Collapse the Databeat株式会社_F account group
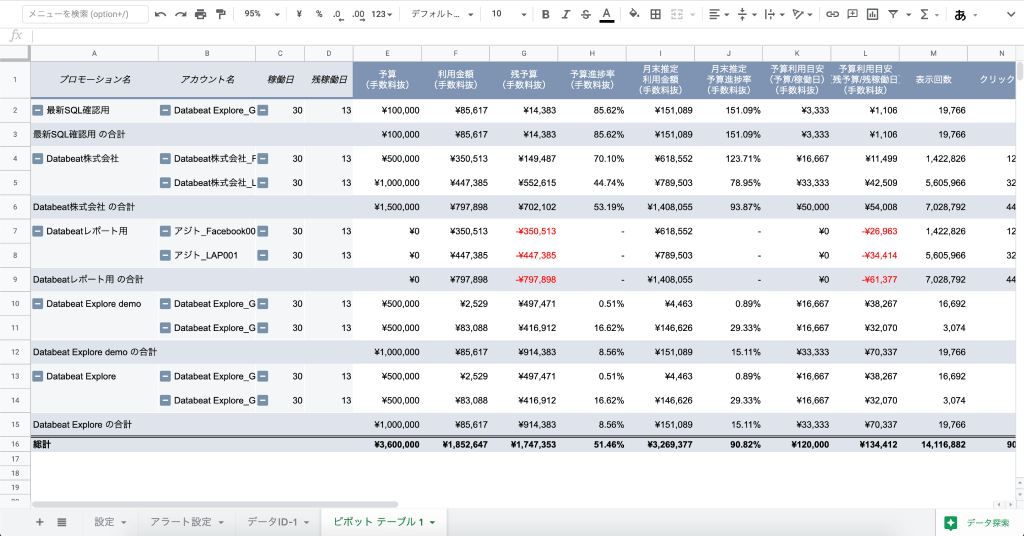1024x536 pixels. 165,159
